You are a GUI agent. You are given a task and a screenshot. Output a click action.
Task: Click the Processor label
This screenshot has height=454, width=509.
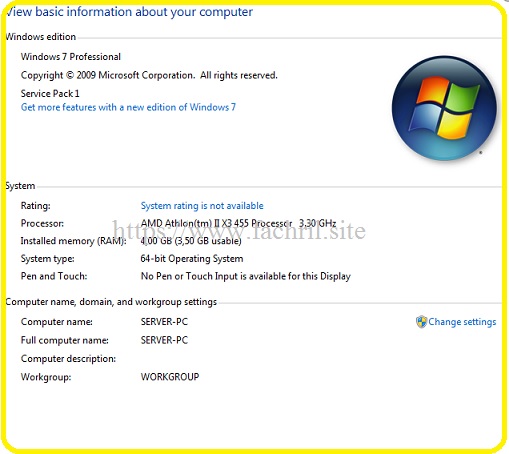(42, 223)
